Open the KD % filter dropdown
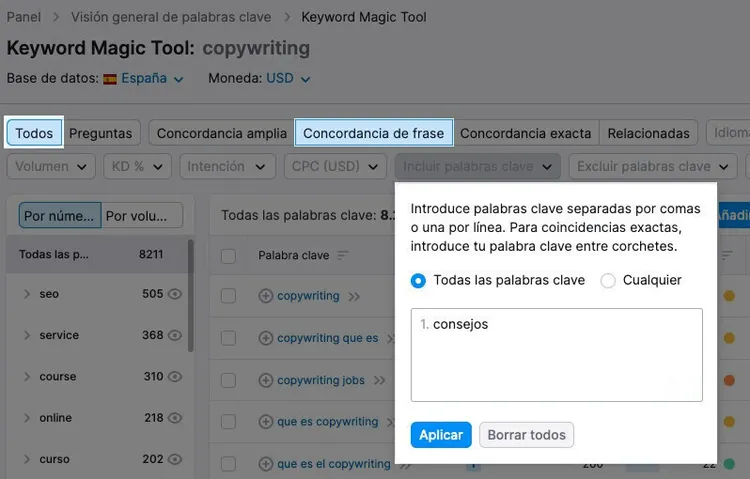This screenshot has width=750, height=479. 137,167
